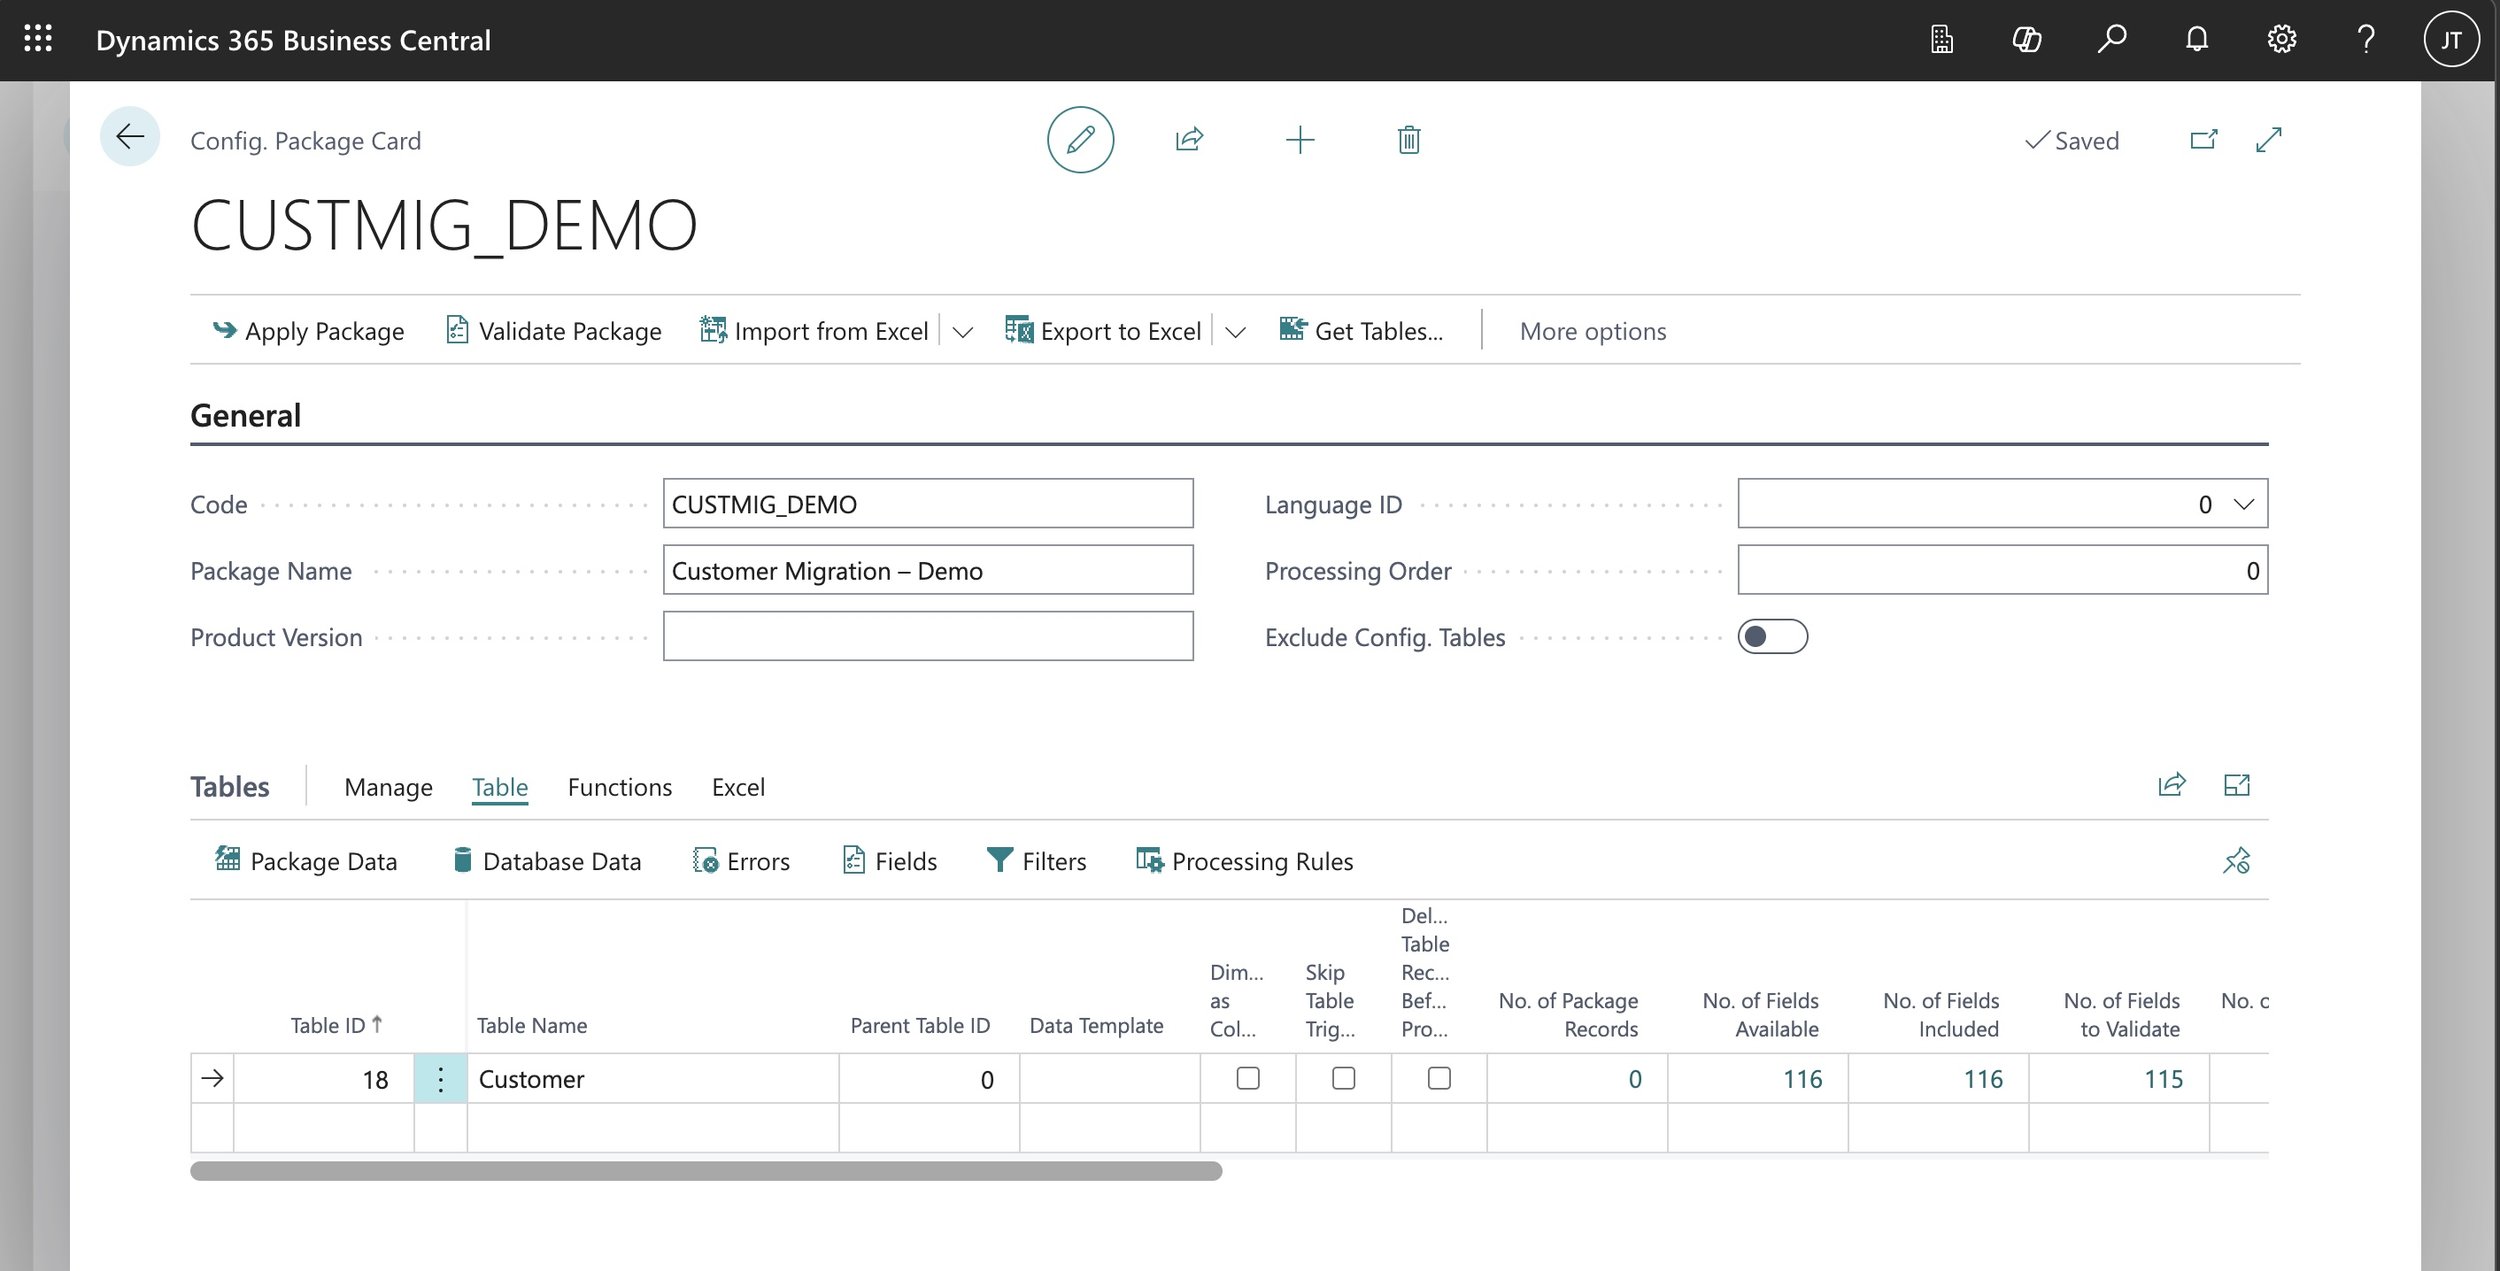Open Database Data
The height and width of the screenshot is (1271, 2500).
pos(546,861)
